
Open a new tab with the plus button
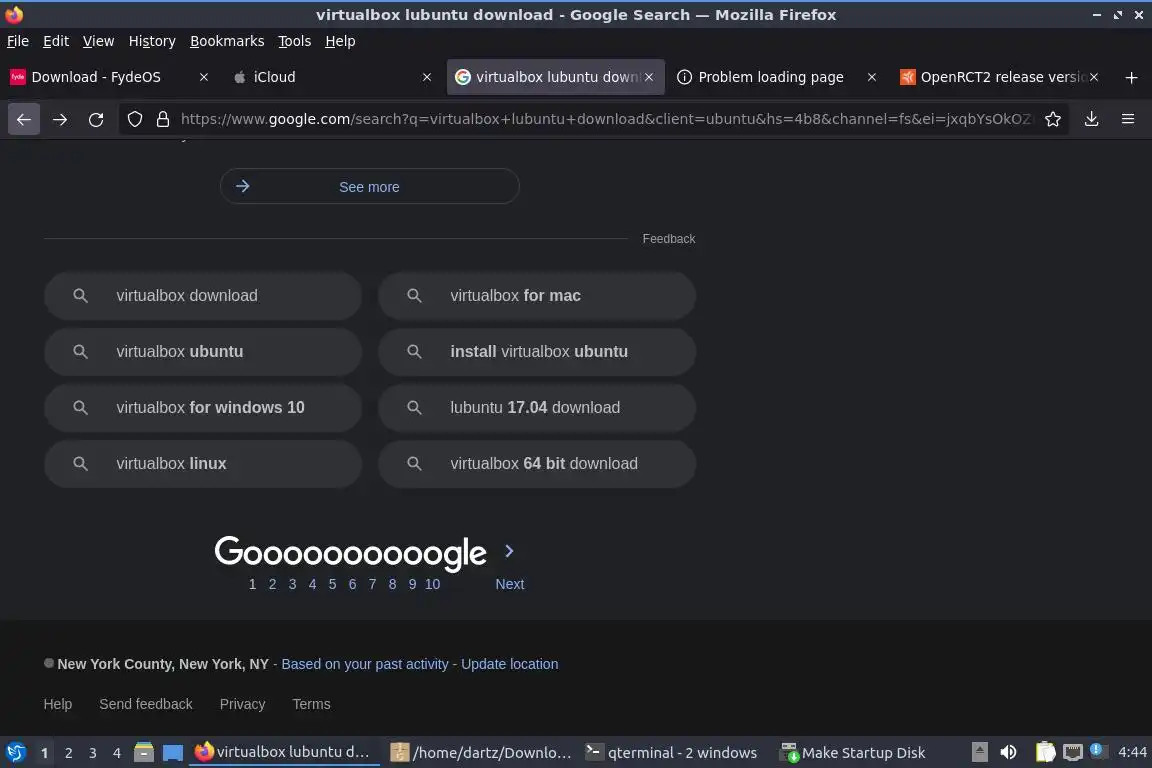(1131, 77)
